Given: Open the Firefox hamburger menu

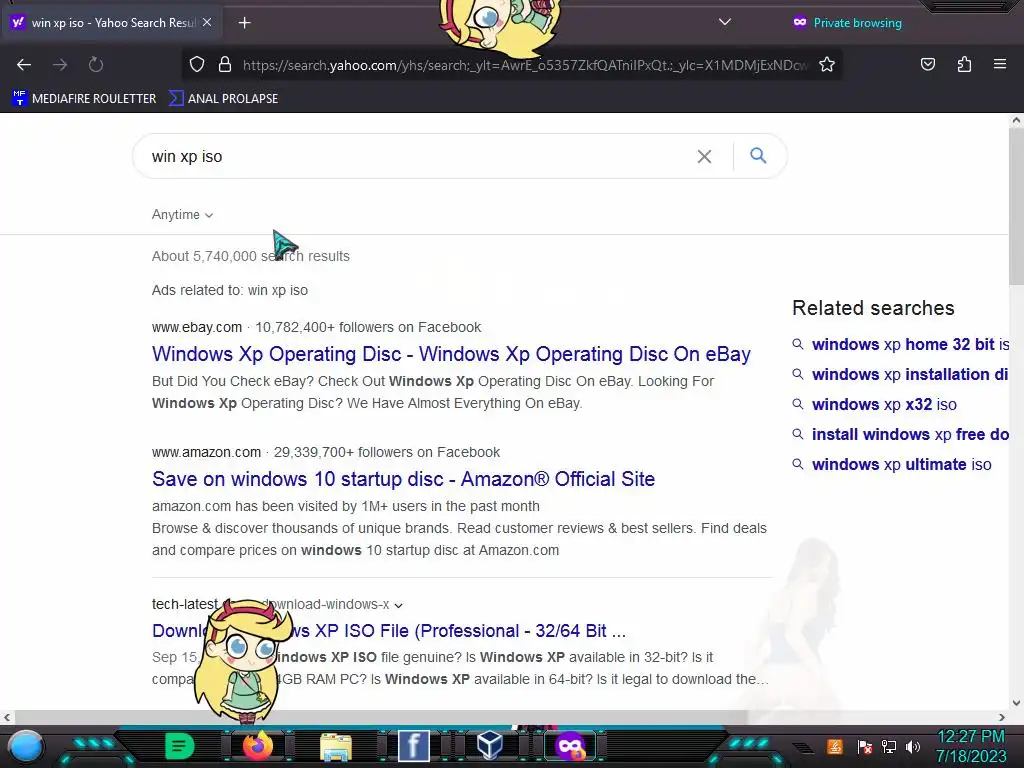Looking at the screenshot, I should click(x=1000, y=64).
